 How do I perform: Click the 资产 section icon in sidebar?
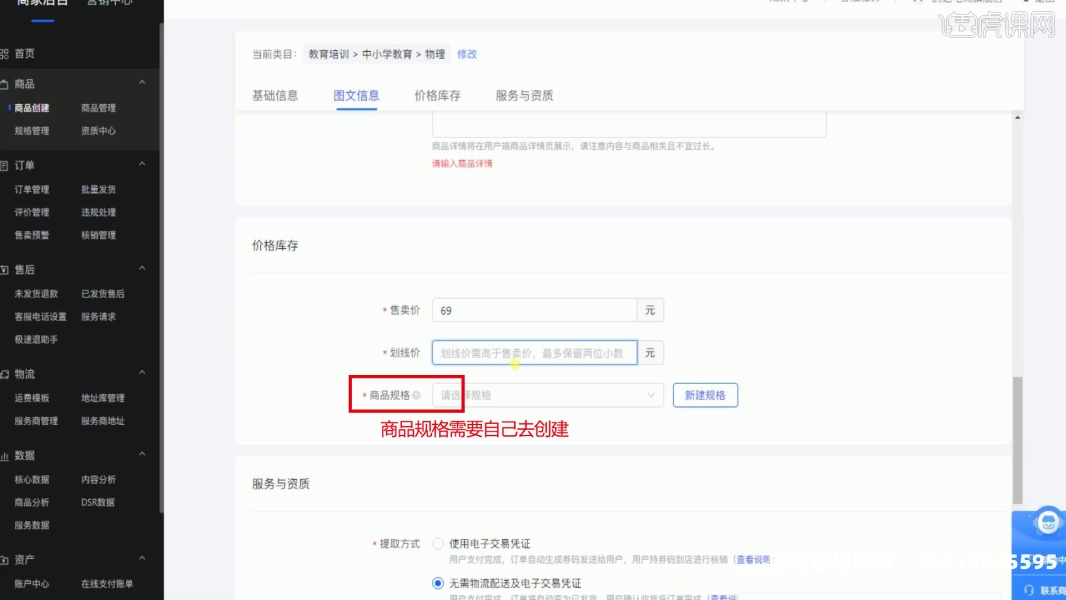tap(5, 560)
